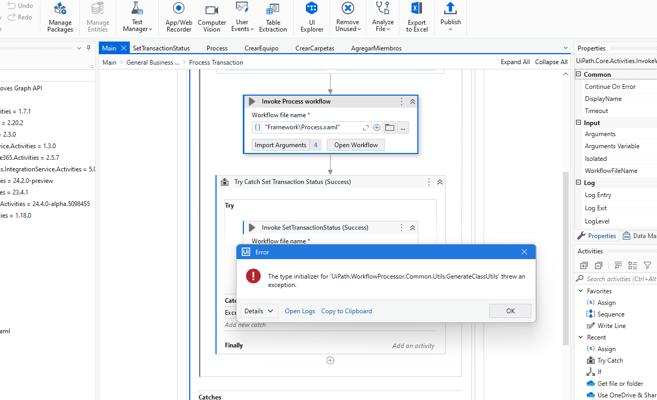657x400 pixels.
Task: Collapse the Input properties section
Action: click(x=580, y=123)
